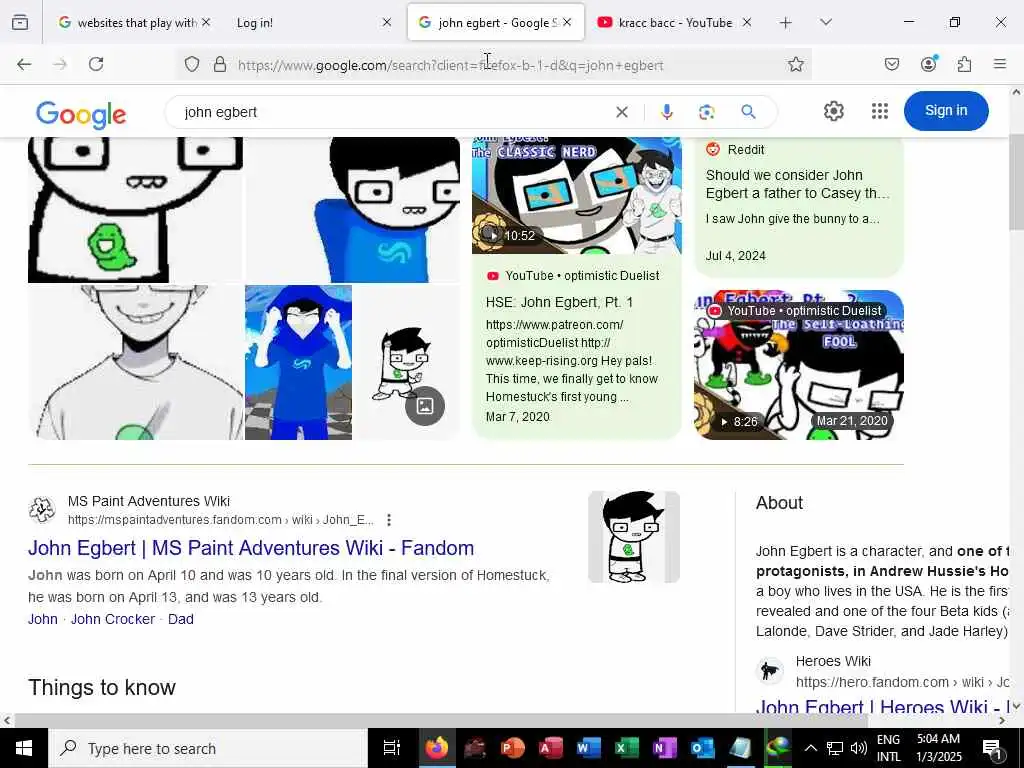Open John Egbert thumbnail beside wiki result
This screenshot has width=1024, height=768.
[633, 537]
